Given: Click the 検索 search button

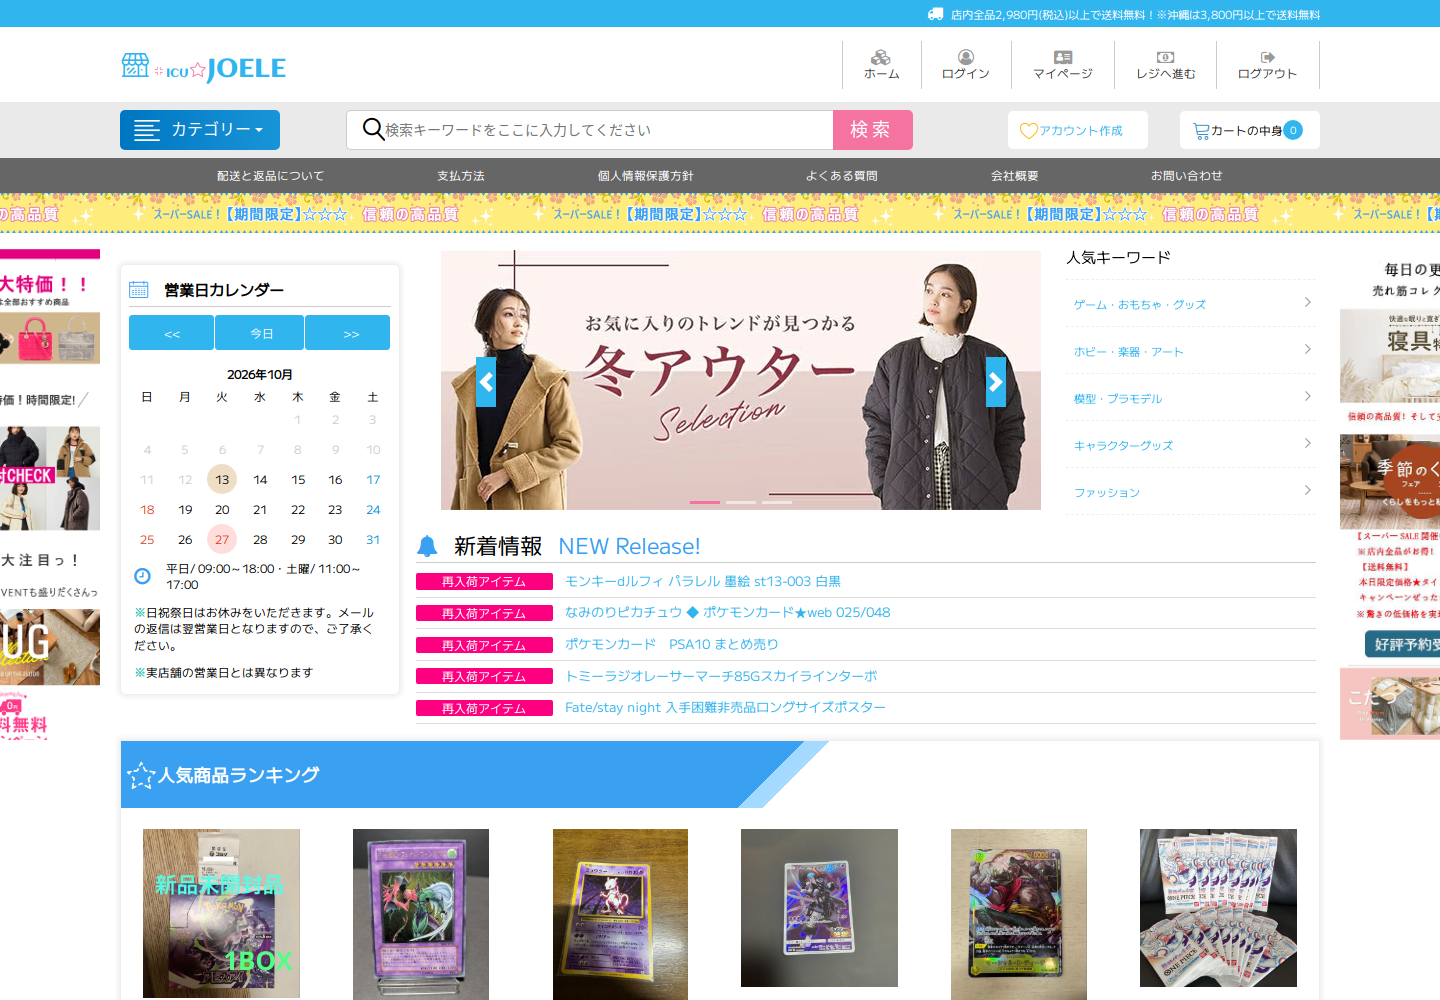Looking at the screenshot, I should (x=873, y=130).
